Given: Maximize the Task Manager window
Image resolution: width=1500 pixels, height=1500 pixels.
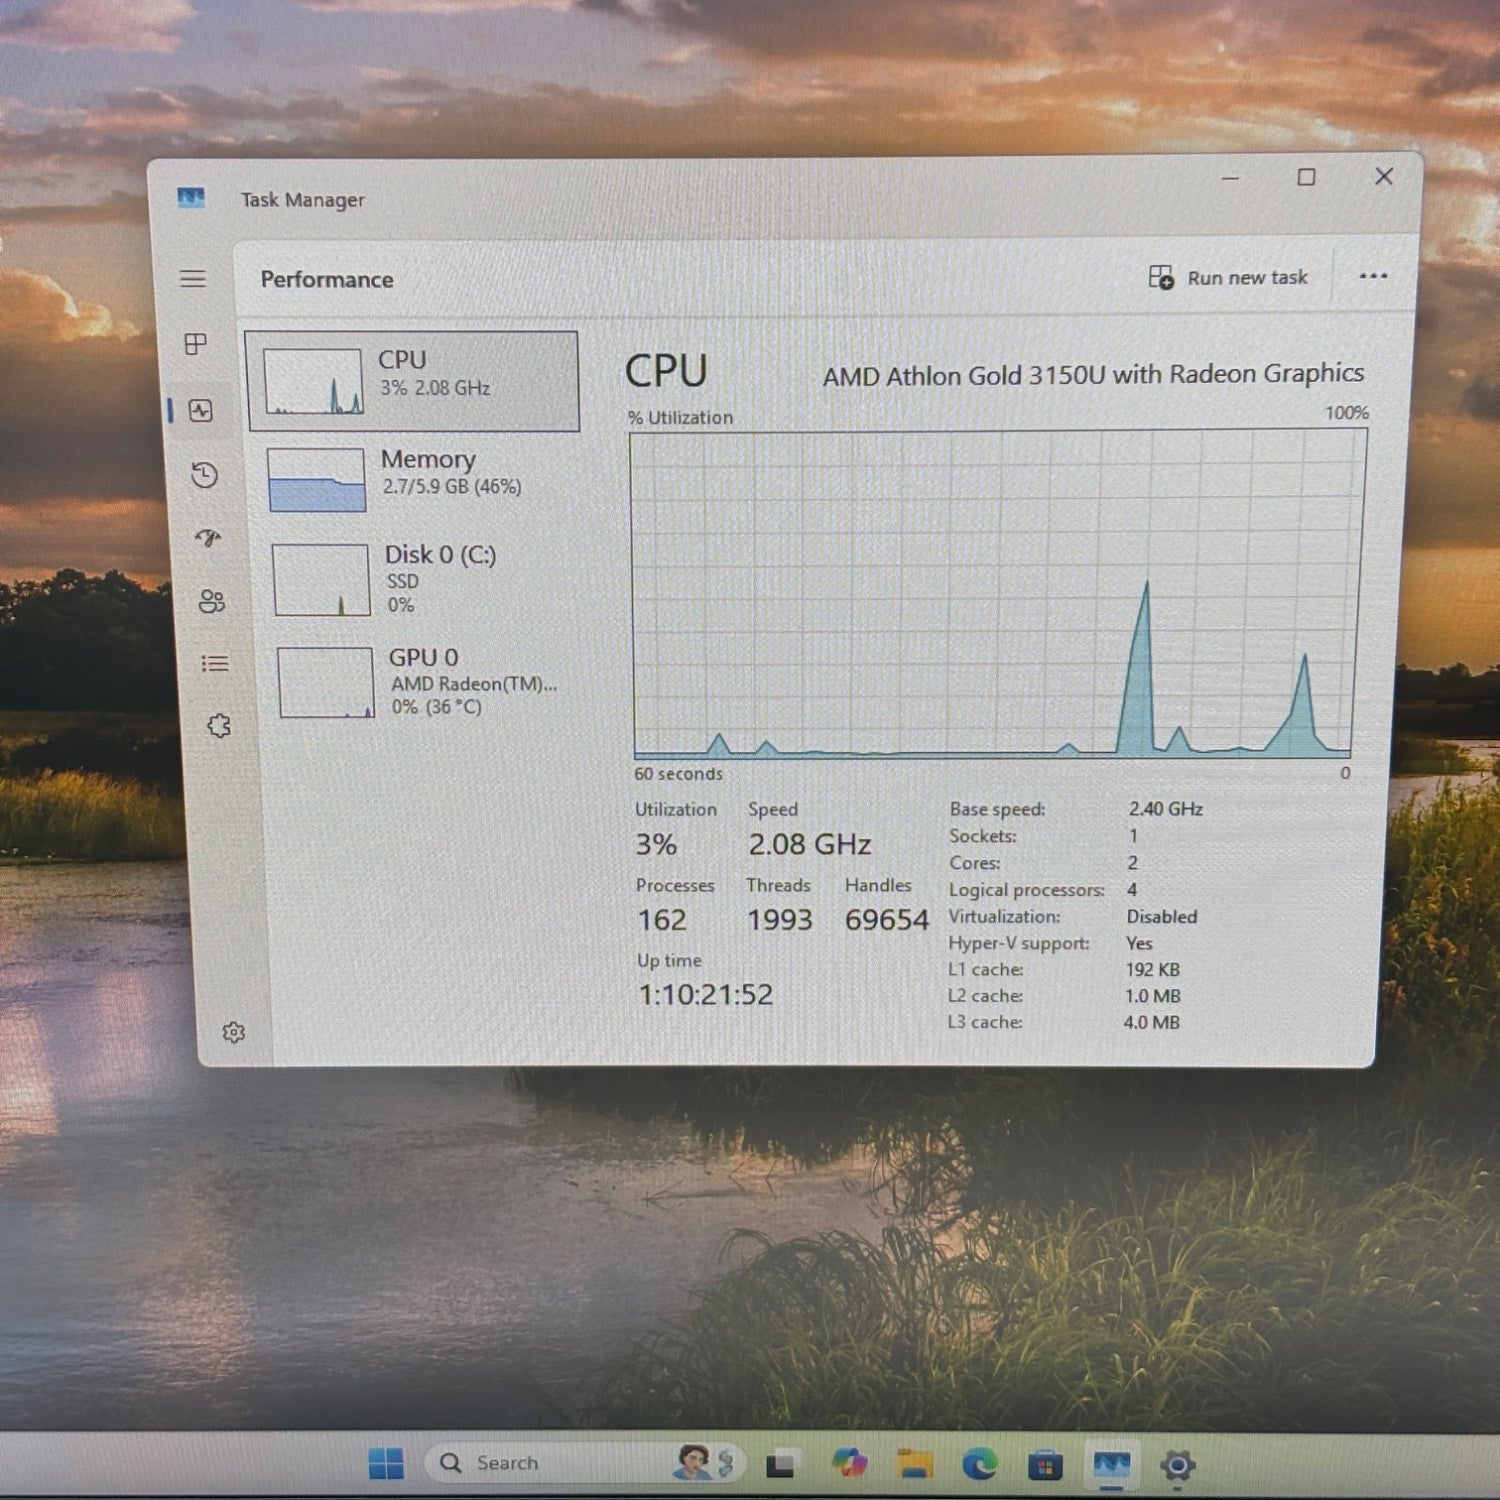Looking at the screenshot, I should pos(1306,177).
